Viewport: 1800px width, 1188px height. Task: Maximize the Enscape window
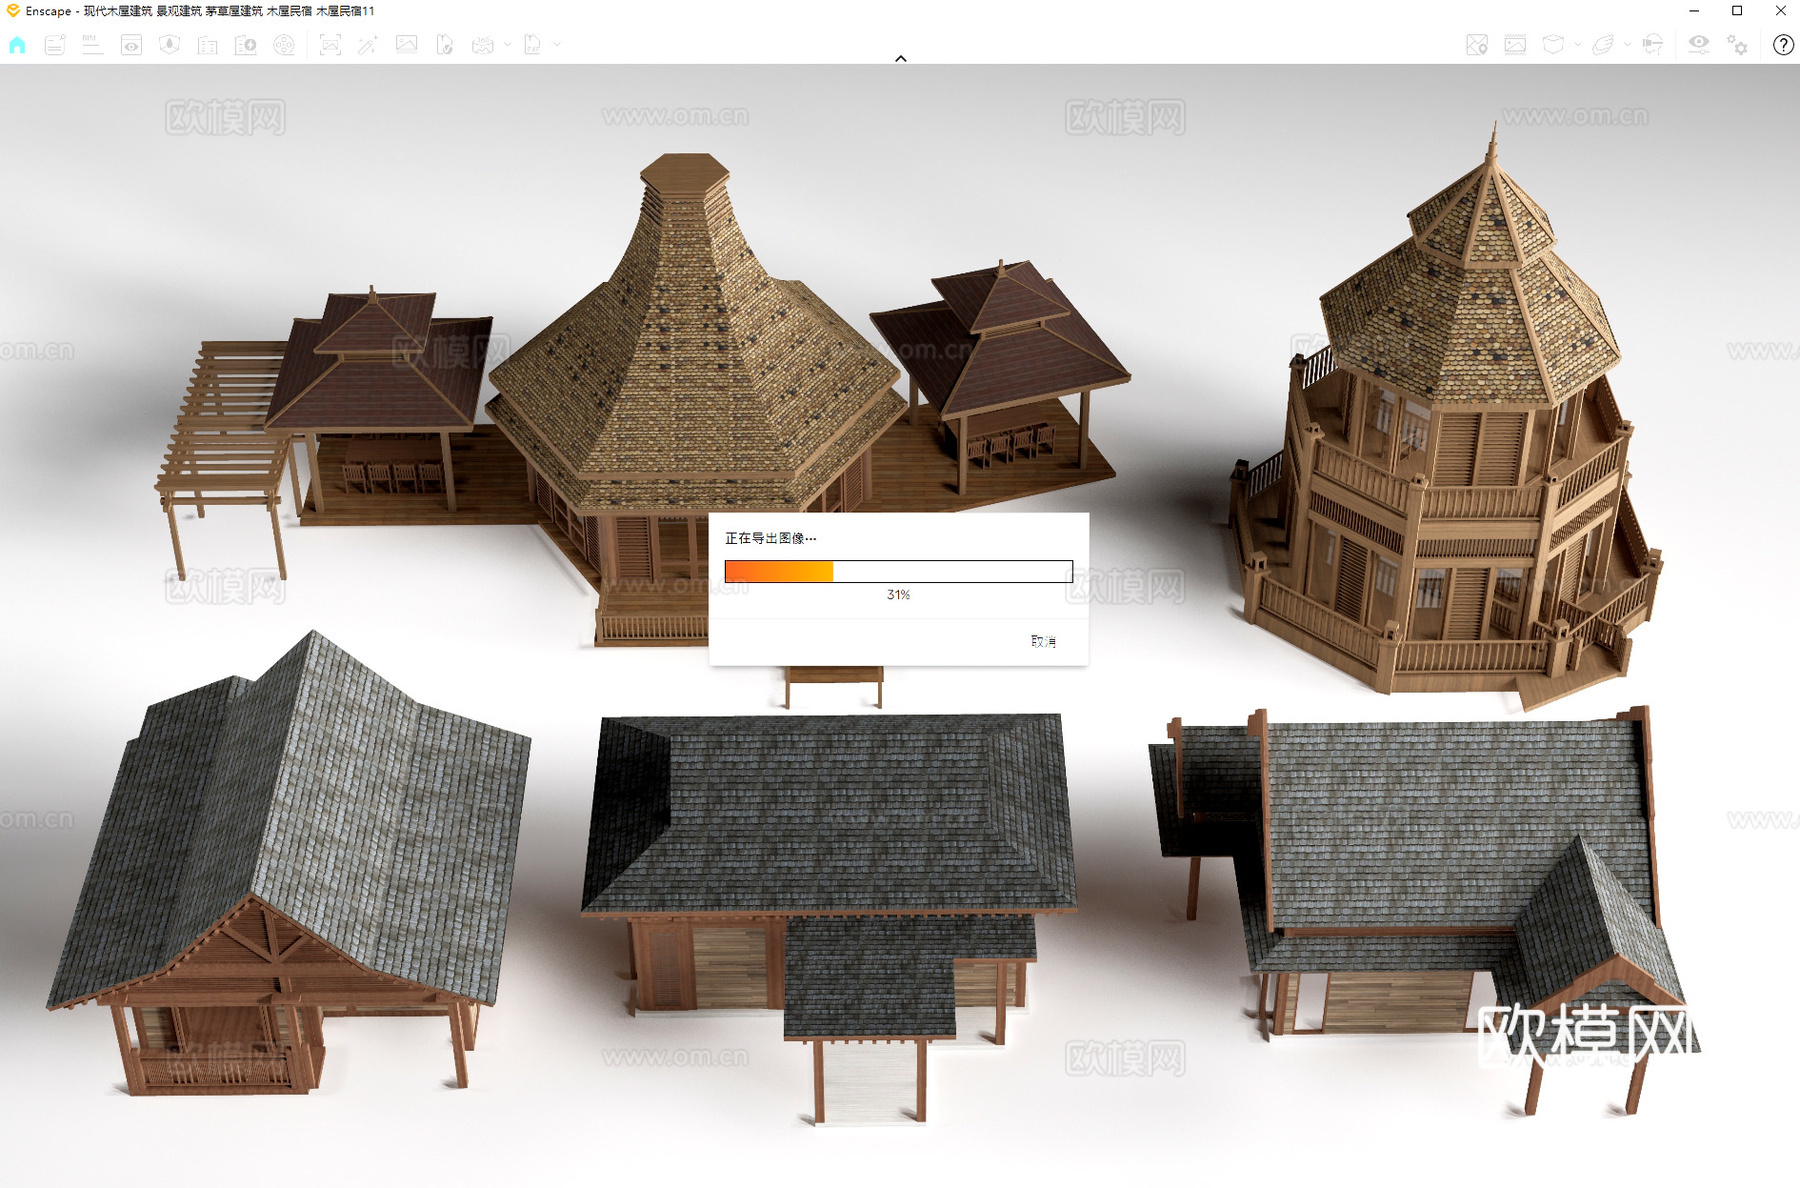tap(1737, 11)
